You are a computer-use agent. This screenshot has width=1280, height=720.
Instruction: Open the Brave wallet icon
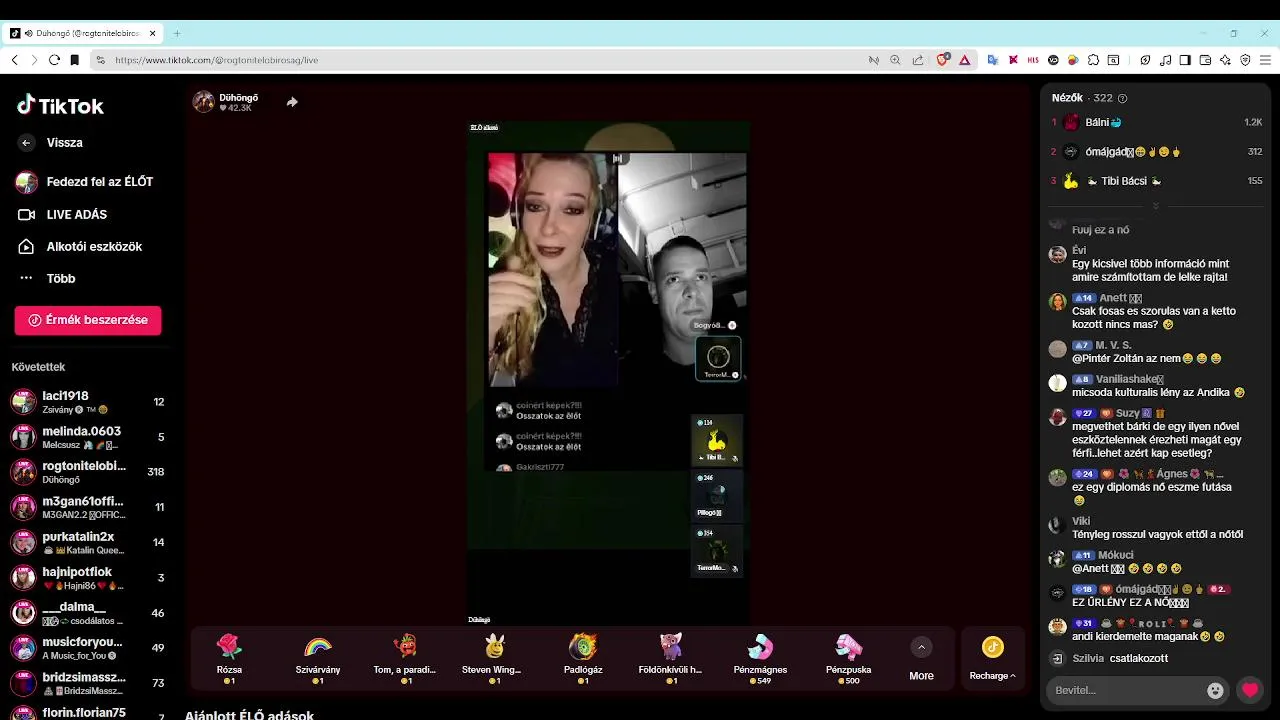point(1205,60)
